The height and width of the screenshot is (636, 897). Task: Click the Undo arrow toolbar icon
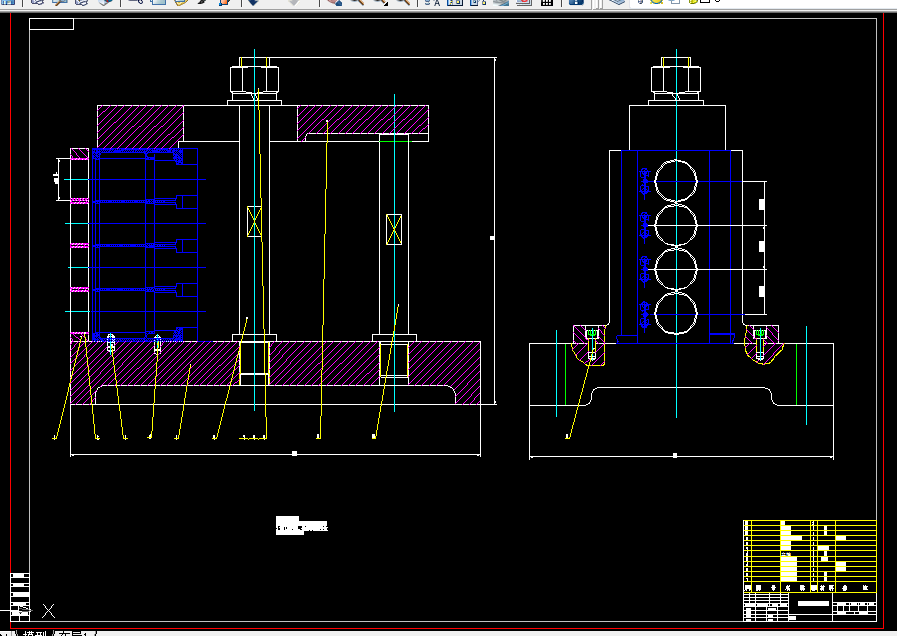click(253, 2)
